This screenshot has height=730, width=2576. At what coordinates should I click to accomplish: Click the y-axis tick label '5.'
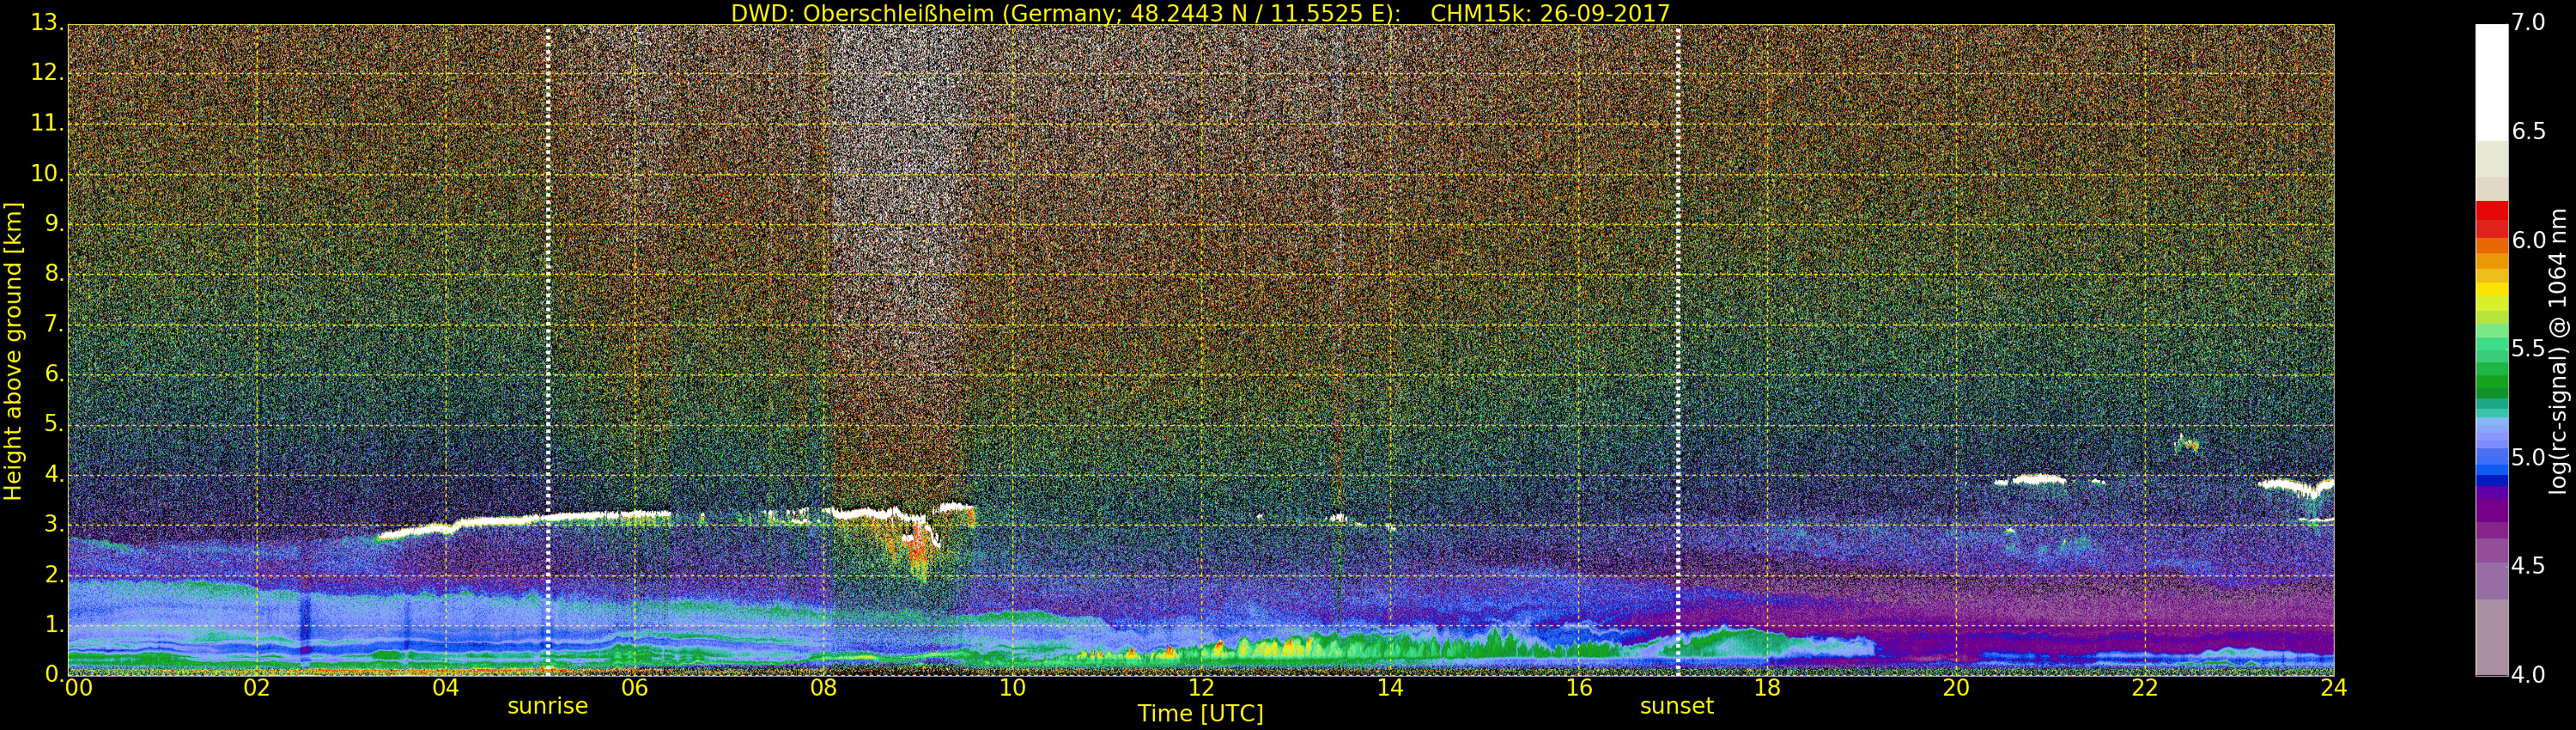[54, 423]
